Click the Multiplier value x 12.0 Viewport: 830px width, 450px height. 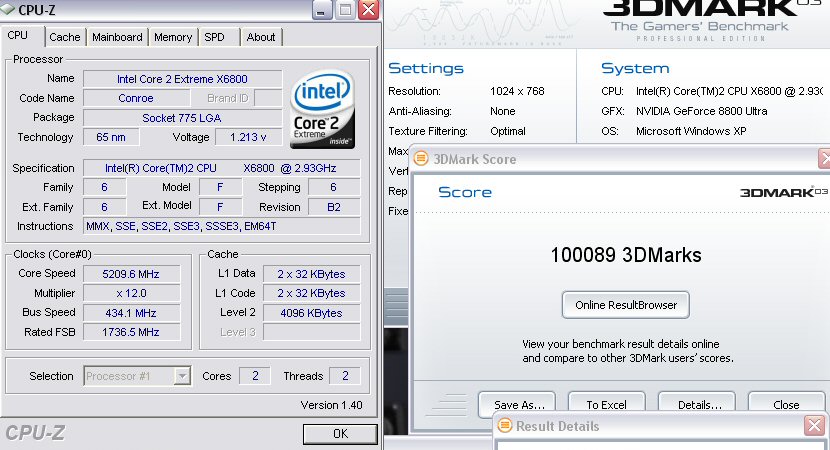pyautogui.click(x=131, y=293)
